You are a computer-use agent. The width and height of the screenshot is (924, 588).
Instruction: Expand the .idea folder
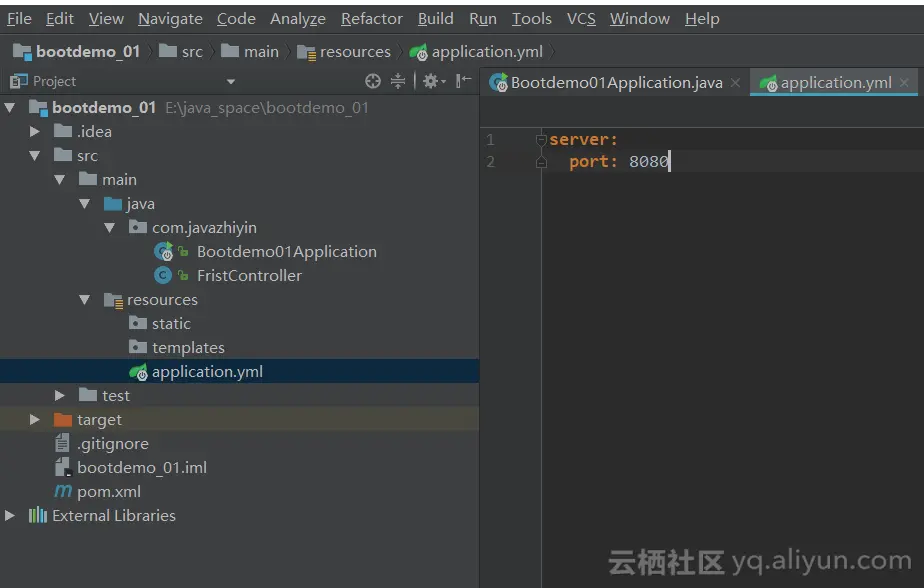(x=35, y=131)
